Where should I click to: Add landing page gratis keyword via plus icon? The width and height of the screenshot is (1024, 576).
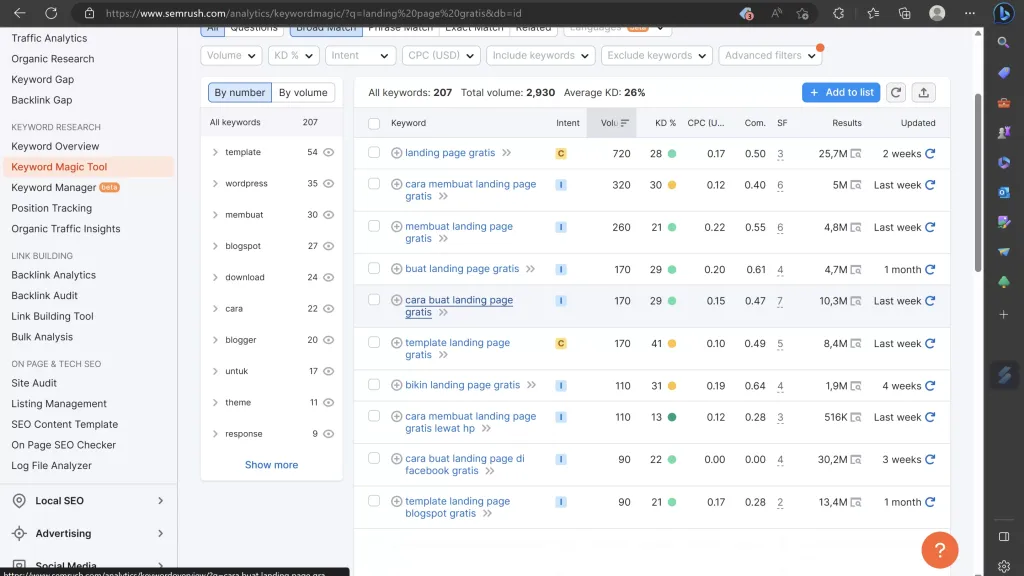[x=396, y=153]
